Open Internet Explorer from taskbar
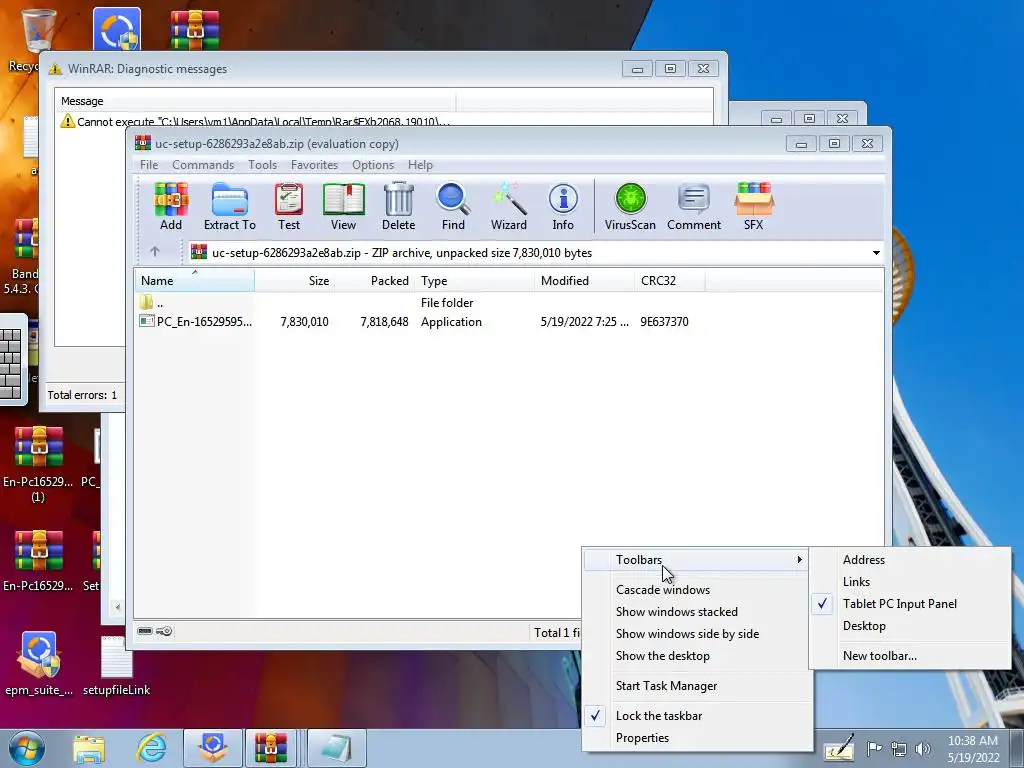Image resolution: width=1024 pixels, height=768 pixels. coord(152,748)
